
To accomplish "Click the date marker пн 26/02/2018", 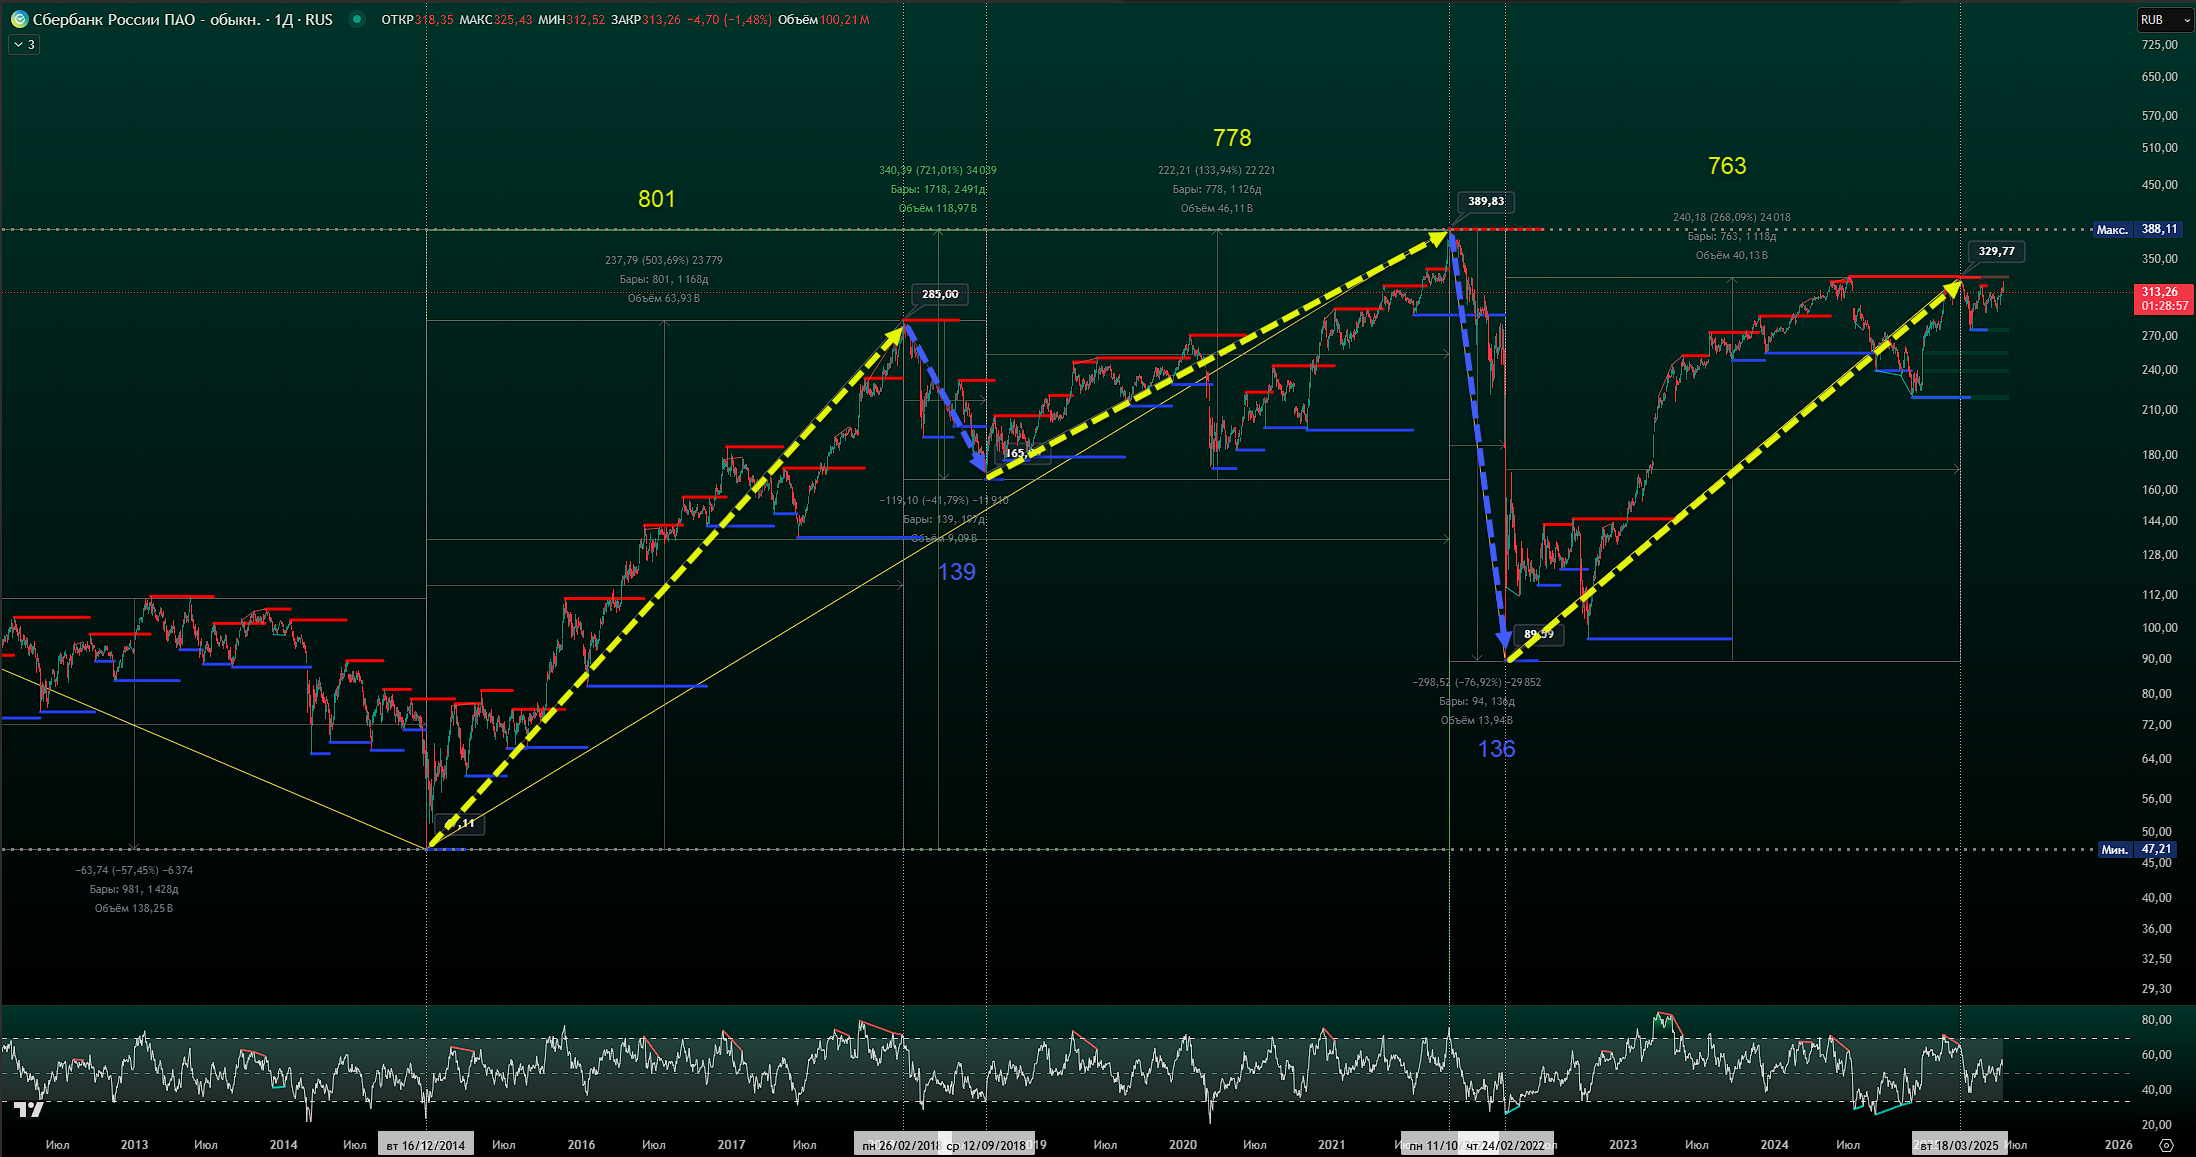I will coord(900,1145).
